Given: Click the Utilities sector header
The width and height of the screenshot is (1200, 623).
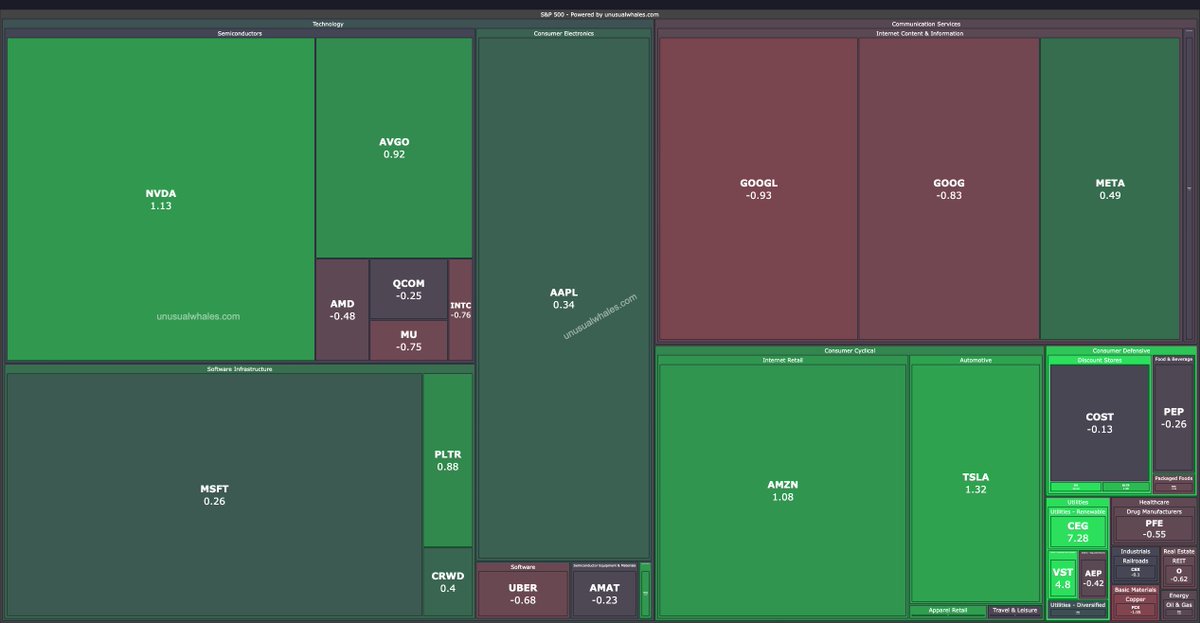Looking at the screenshot, I should (x=1078, y=502).
